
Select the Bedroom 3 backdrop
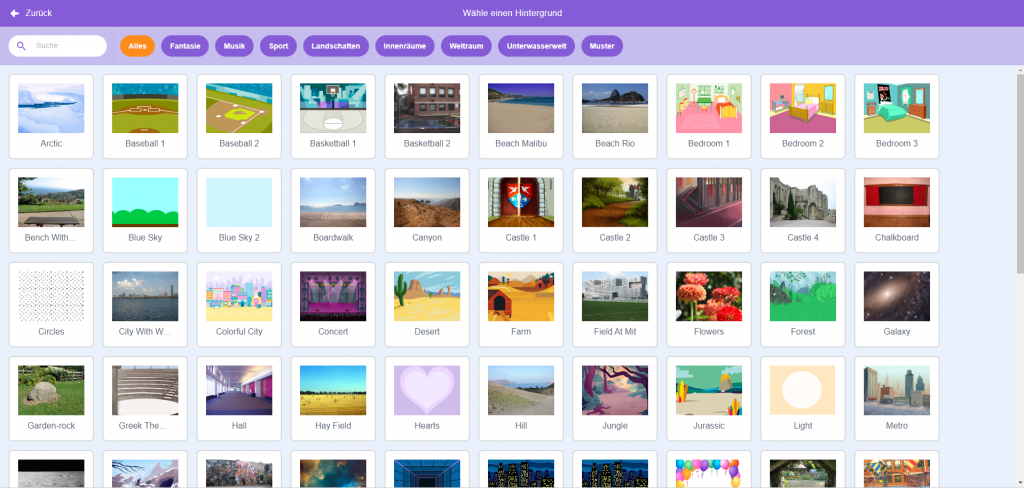tap(897, 116)
